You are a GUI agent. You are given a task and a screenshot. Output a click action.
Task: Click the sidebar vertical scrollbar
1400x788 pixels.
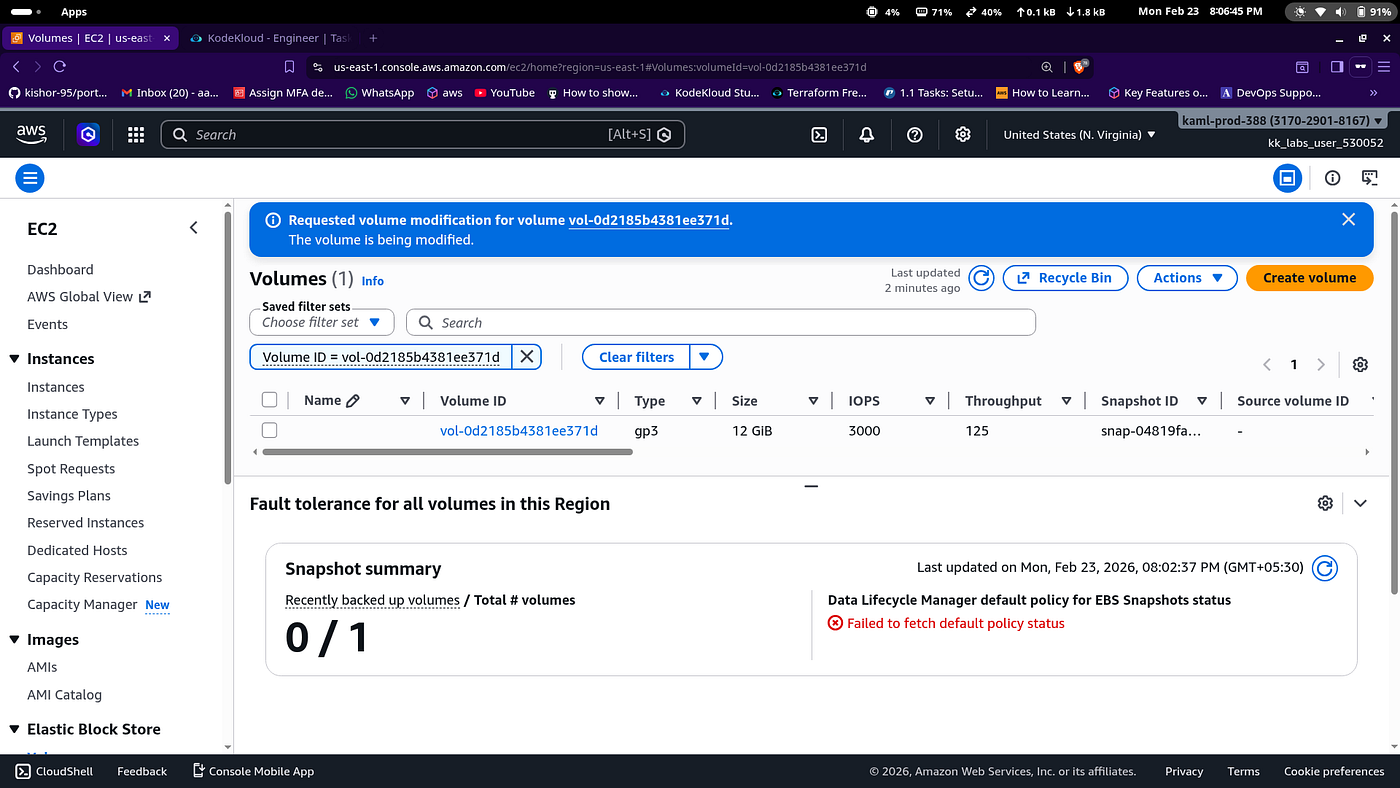pos(228,350)
